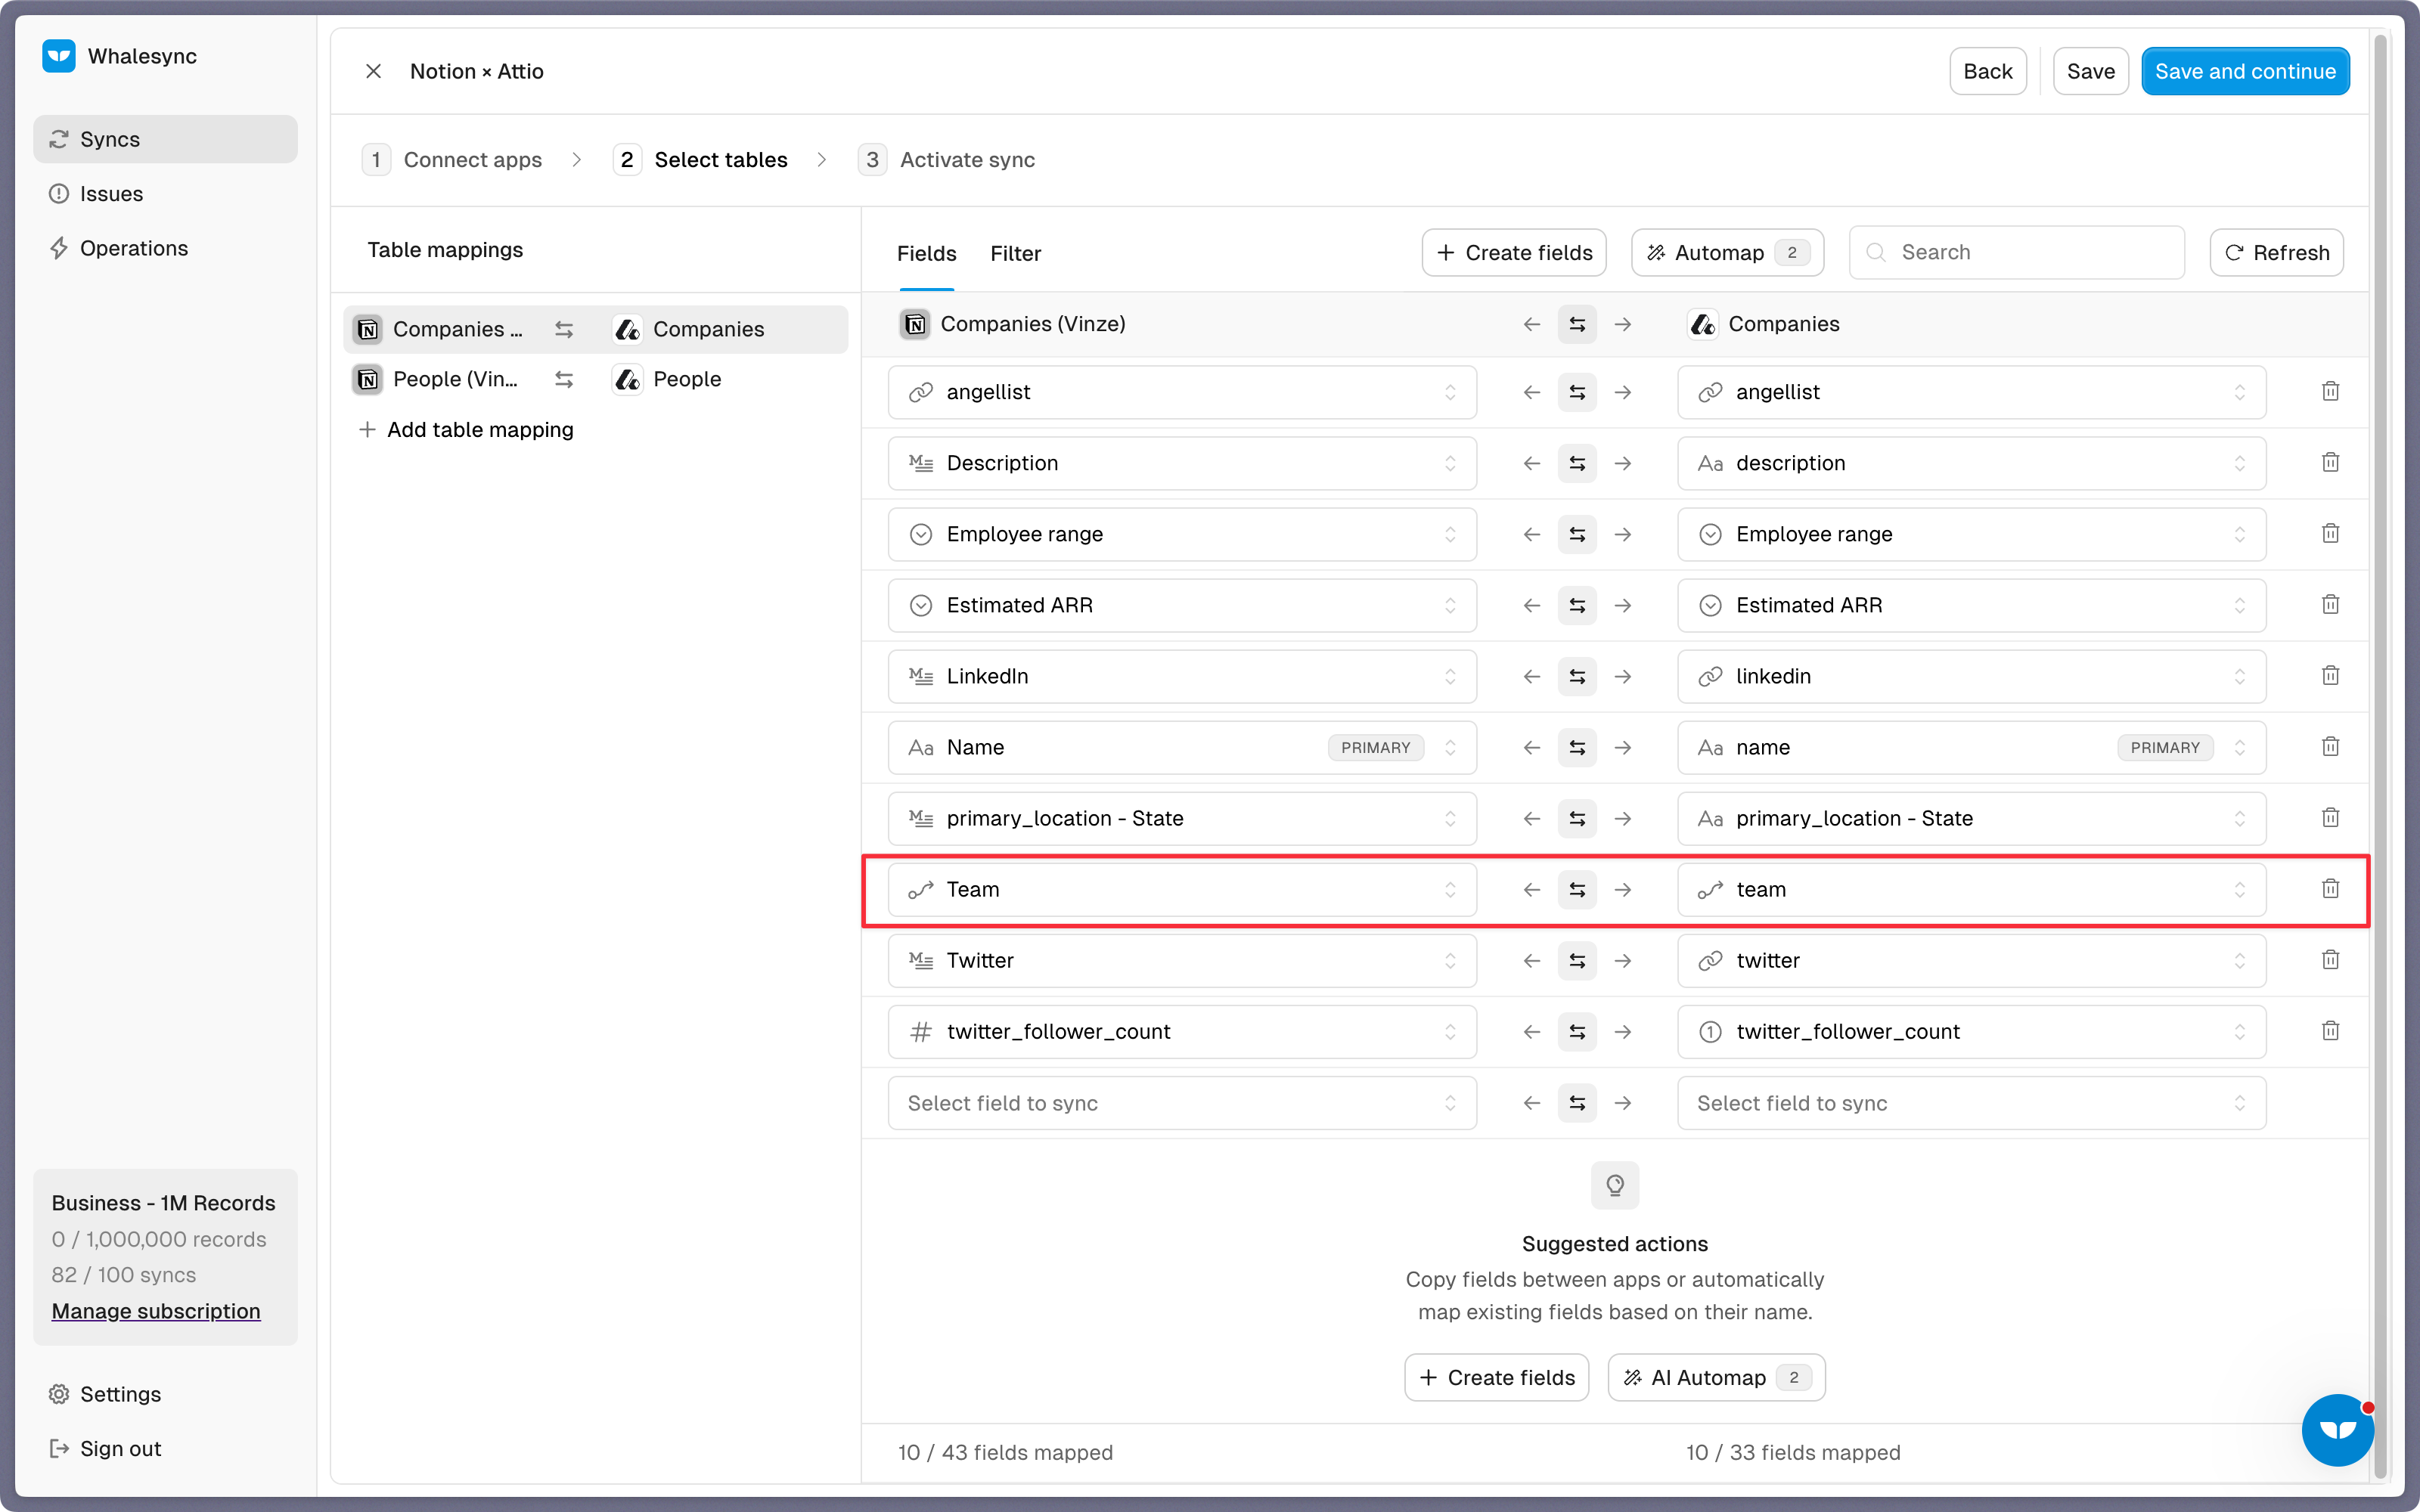Toggle two-way sync for Team row
Image resolution: width=2420 pixels, height=1512 pixels.
pos(1577,889)
